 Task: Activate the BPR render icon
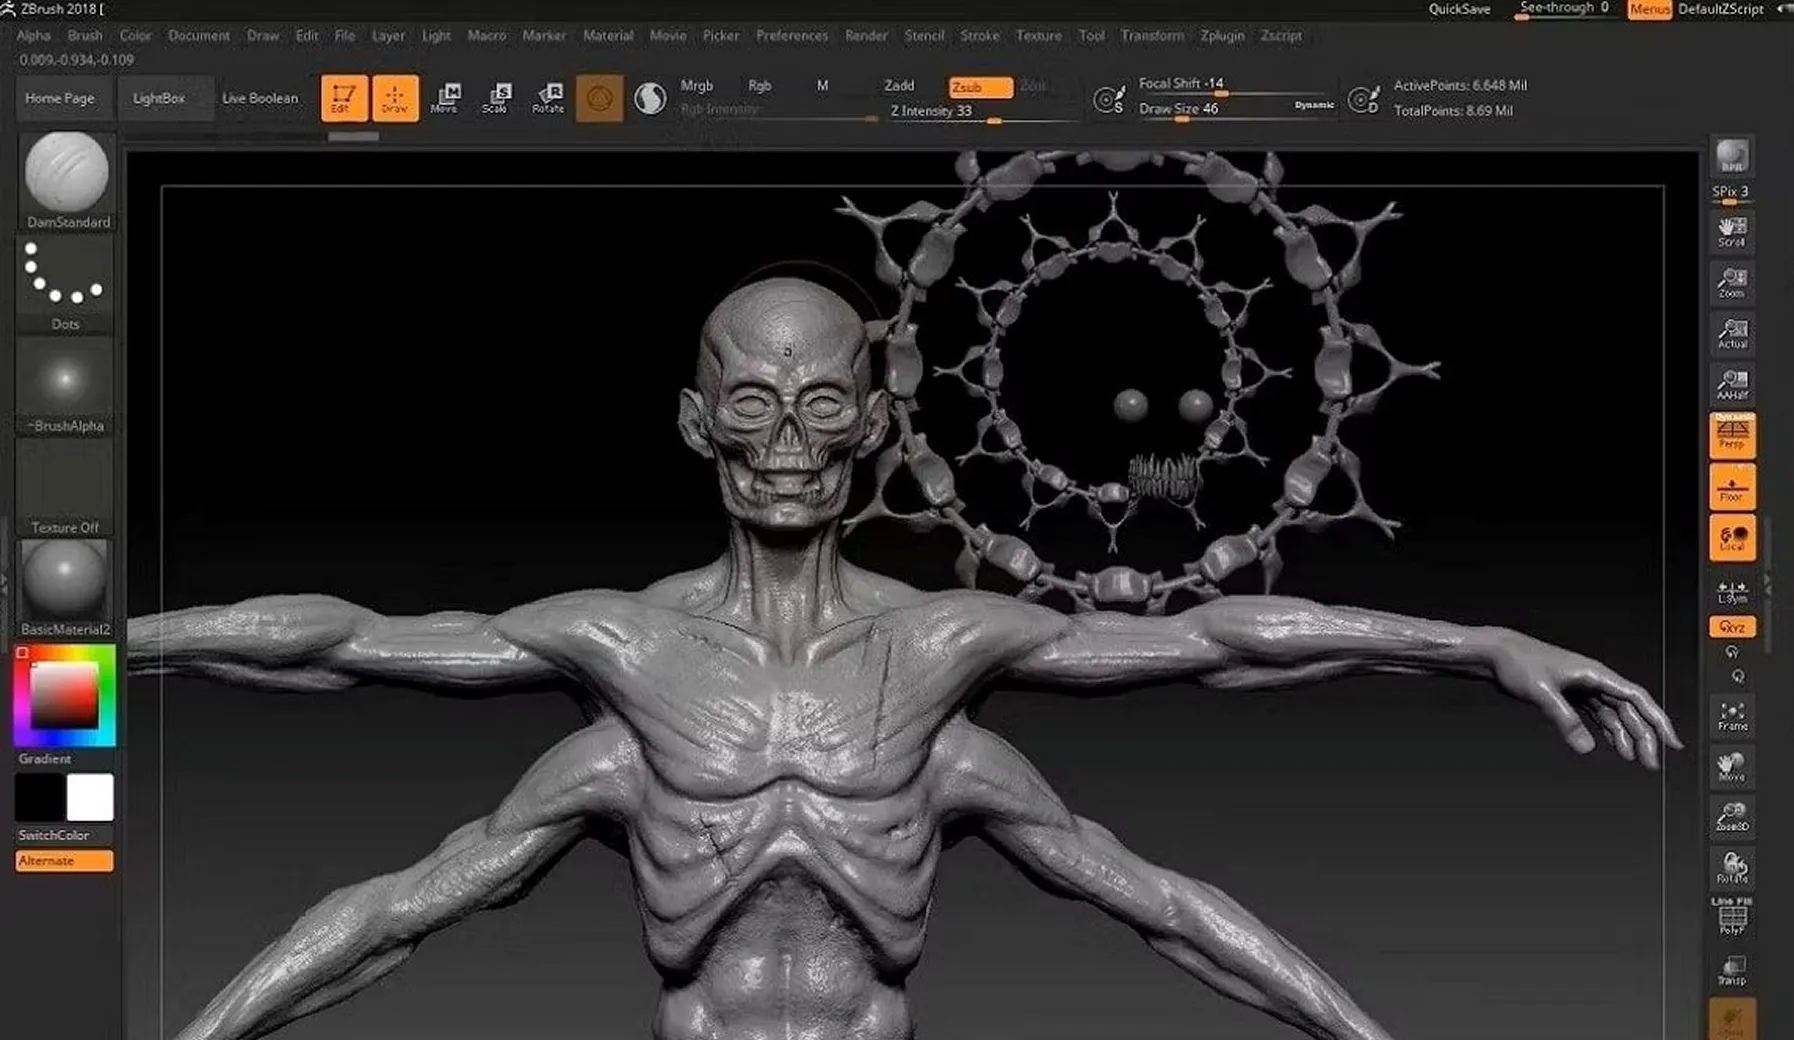point(1731,156)
